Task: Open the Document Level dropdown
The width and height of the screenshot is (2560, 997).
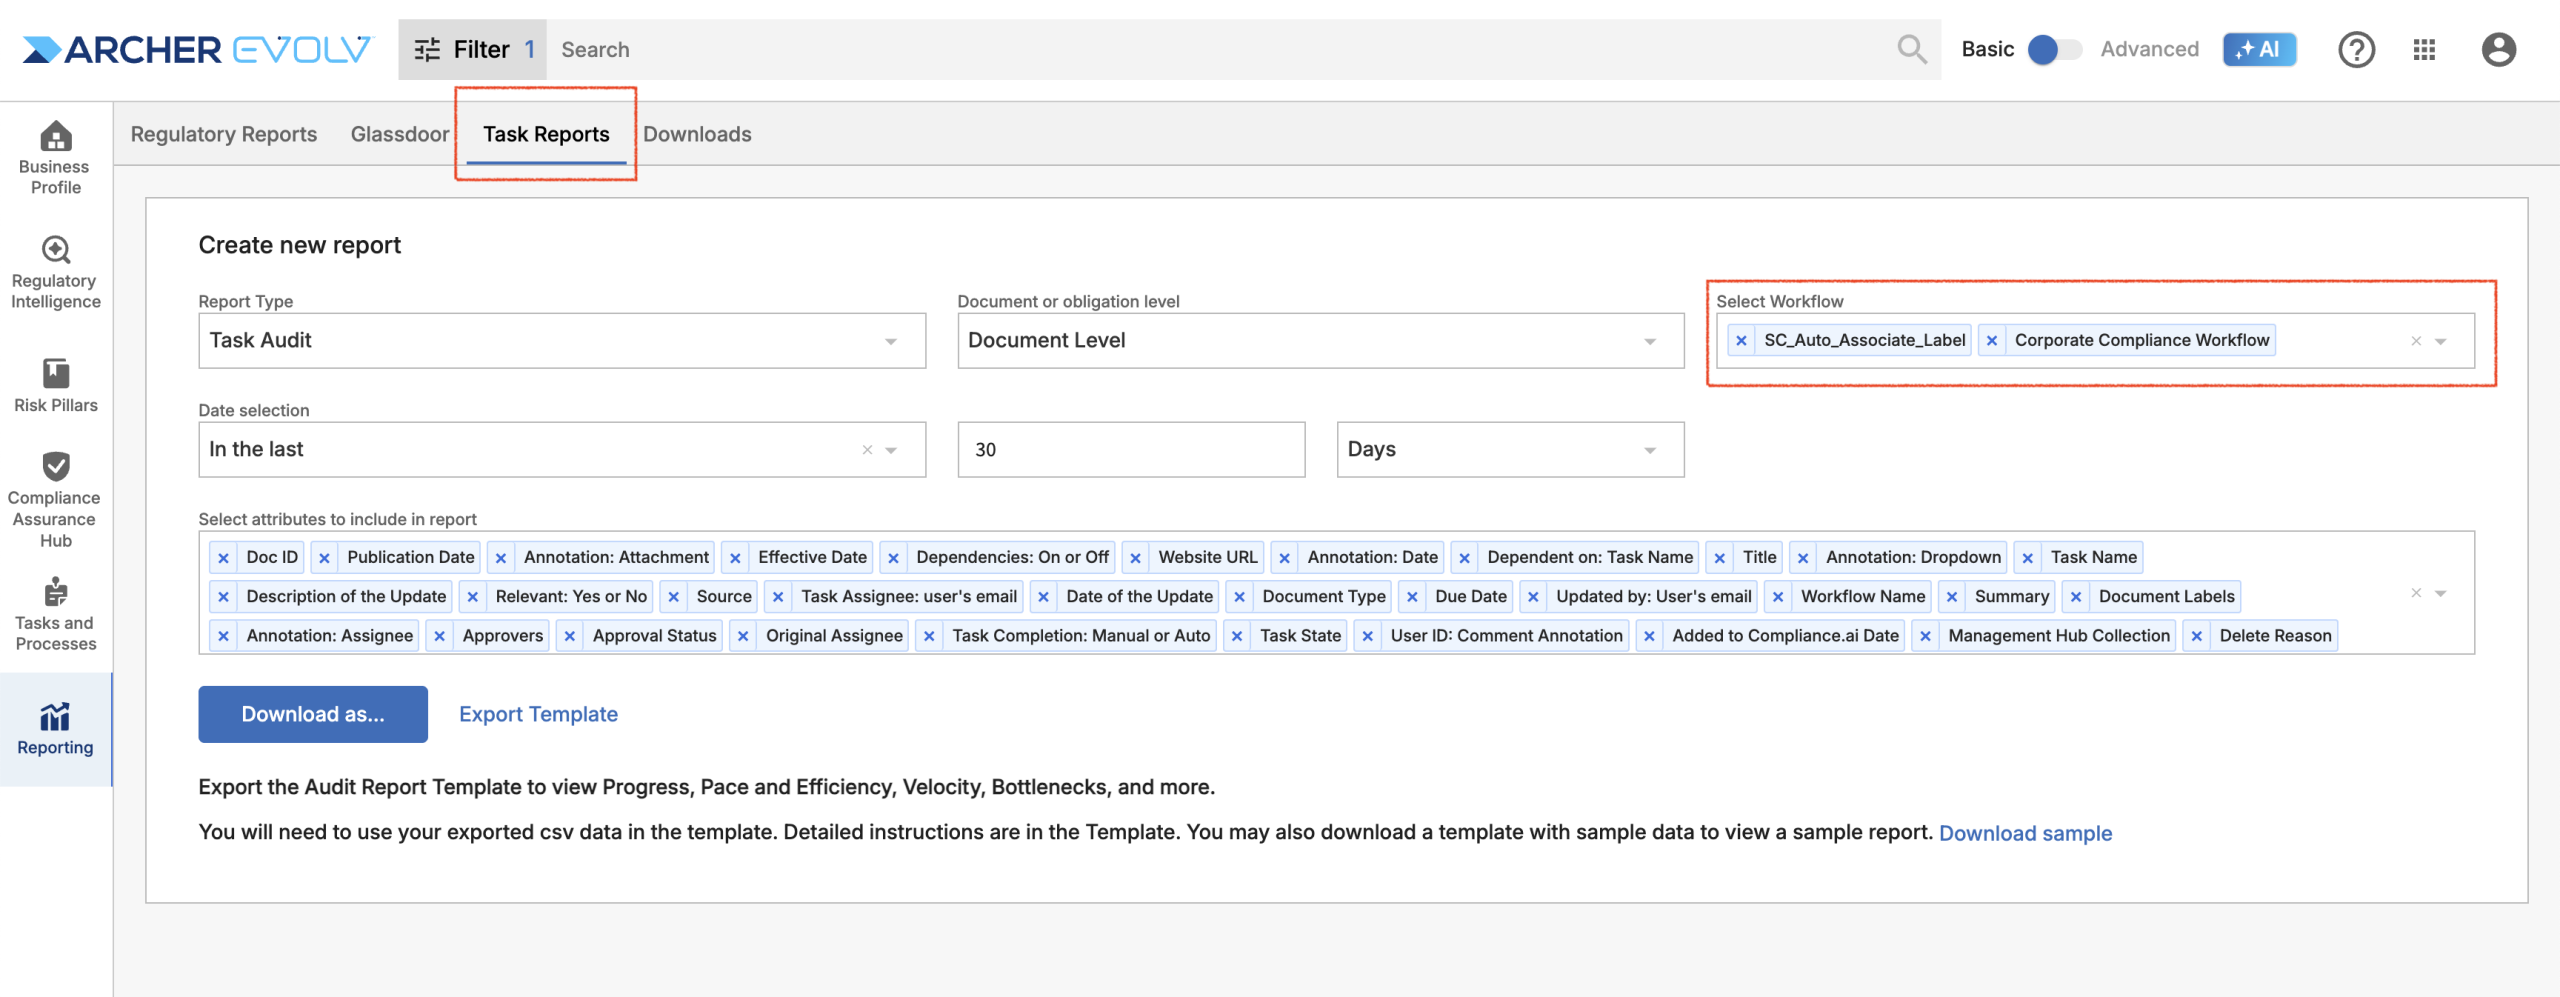Action: [1320, 341]
